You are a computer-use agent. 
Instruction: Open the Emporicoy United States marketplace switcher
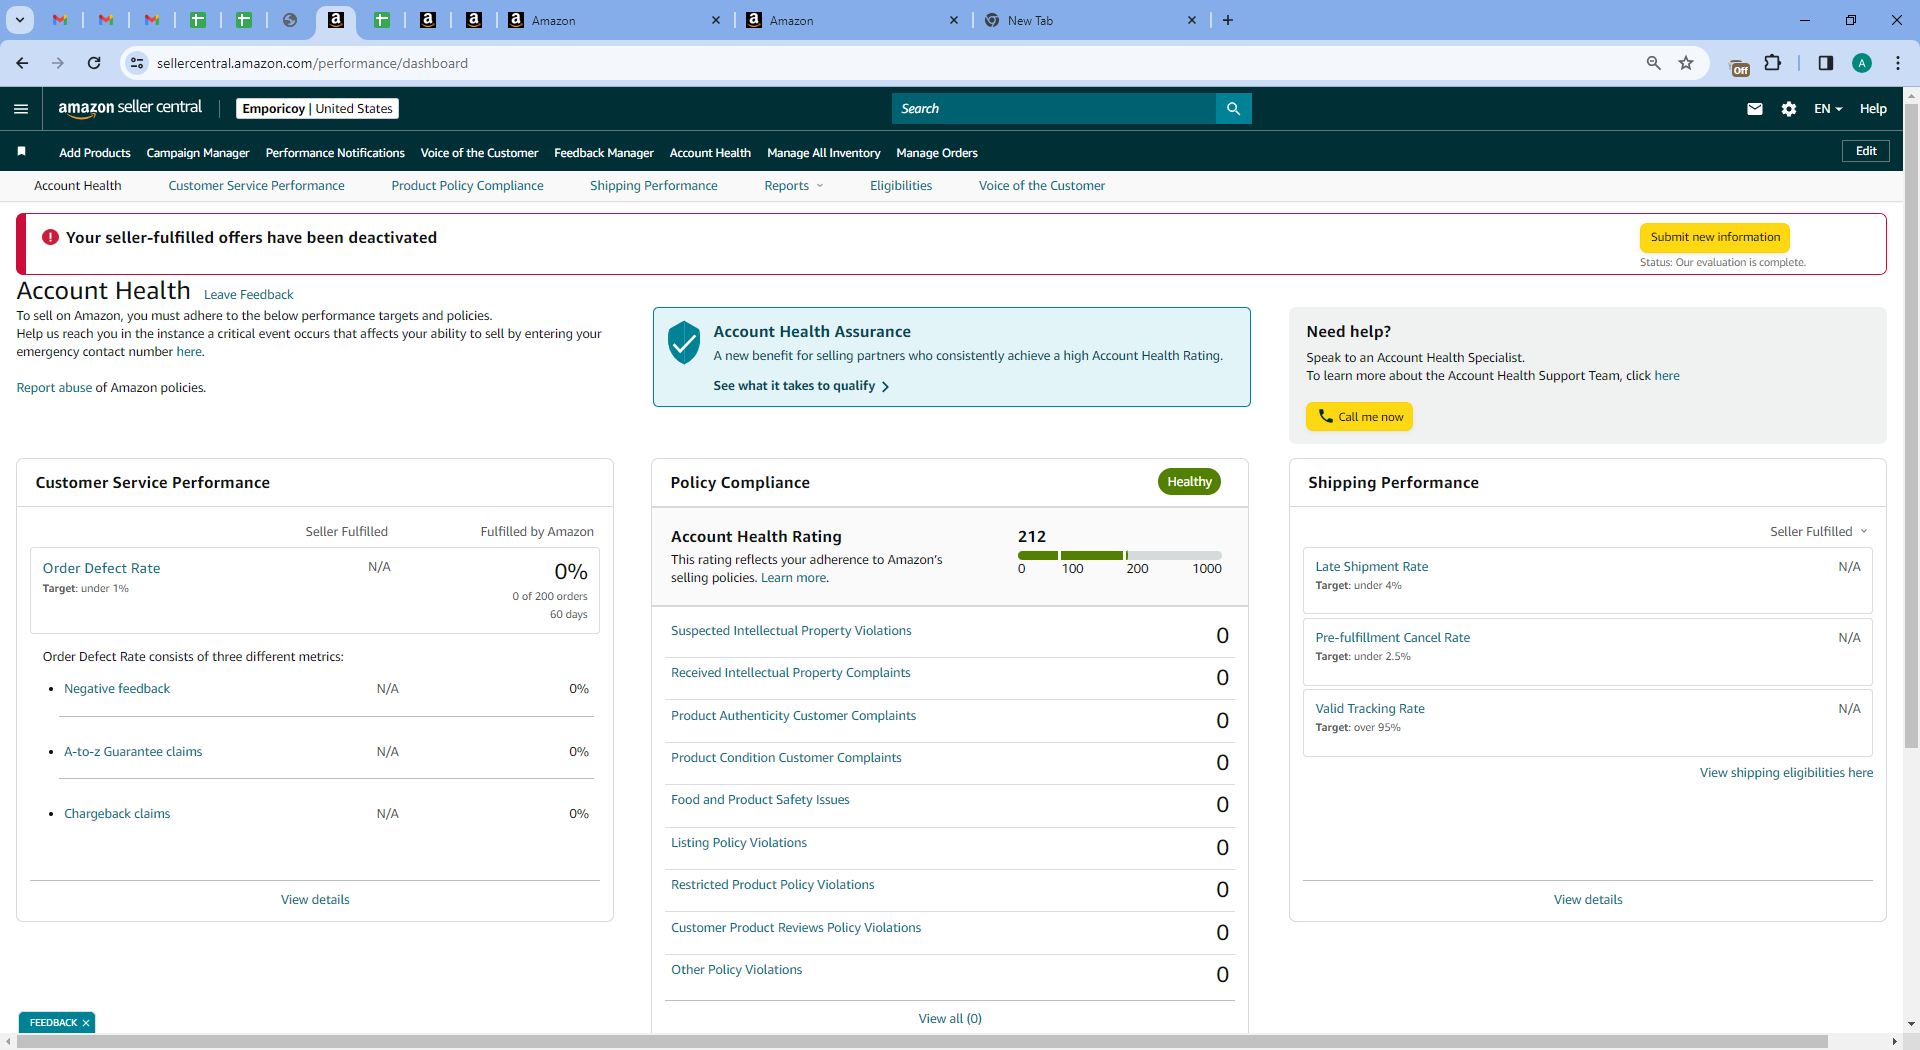tap(317, 109)
